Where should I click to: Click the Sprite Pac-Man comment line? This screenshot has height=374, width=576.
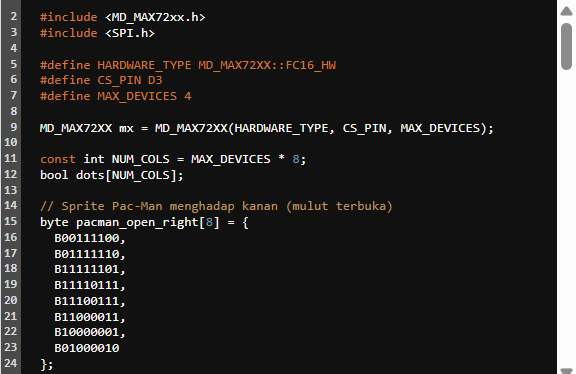coord(216,206)
